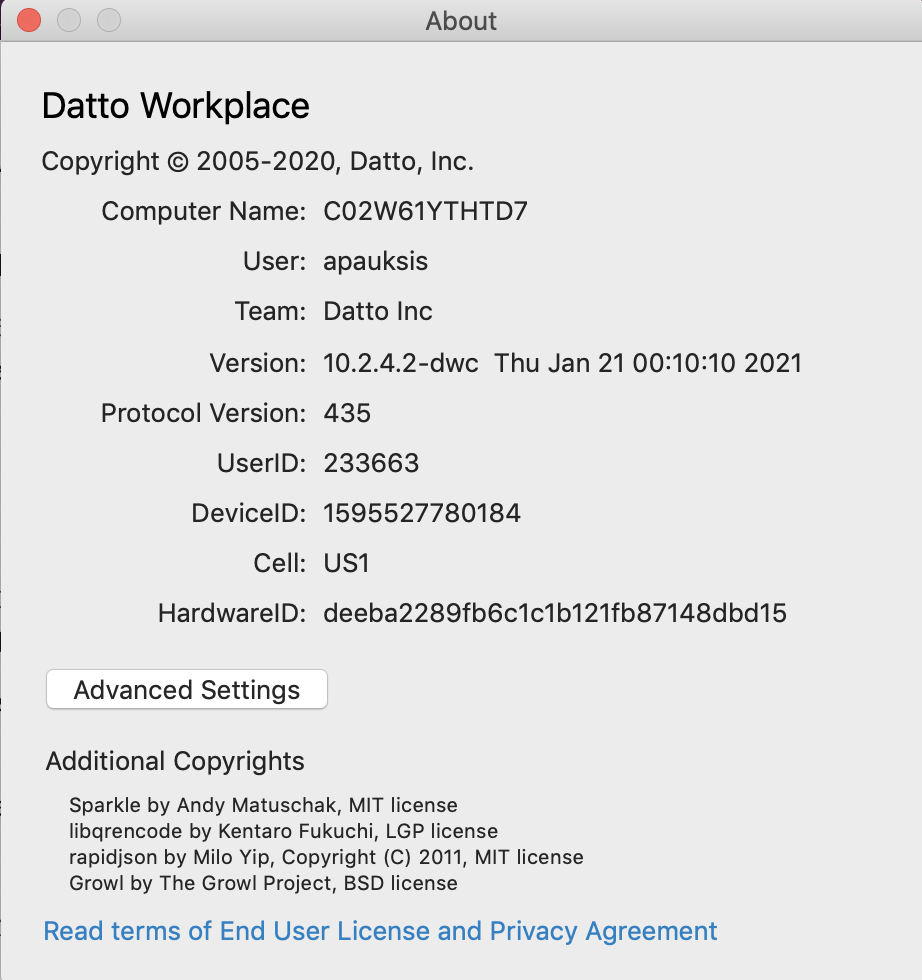Click the Protocol Version value 435

coord(347,413)
